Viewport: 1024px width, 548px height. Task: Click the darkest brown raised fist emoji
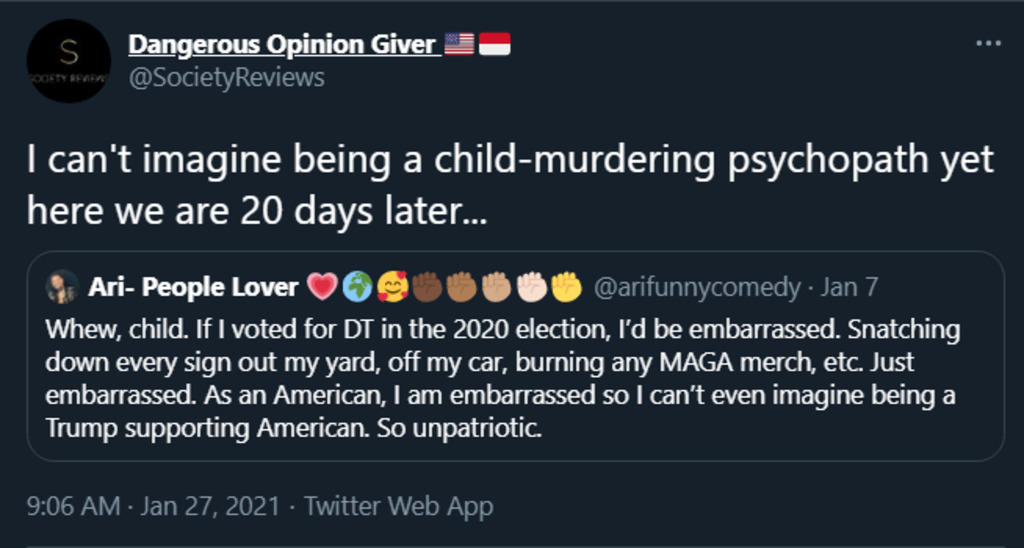(427, 287)
